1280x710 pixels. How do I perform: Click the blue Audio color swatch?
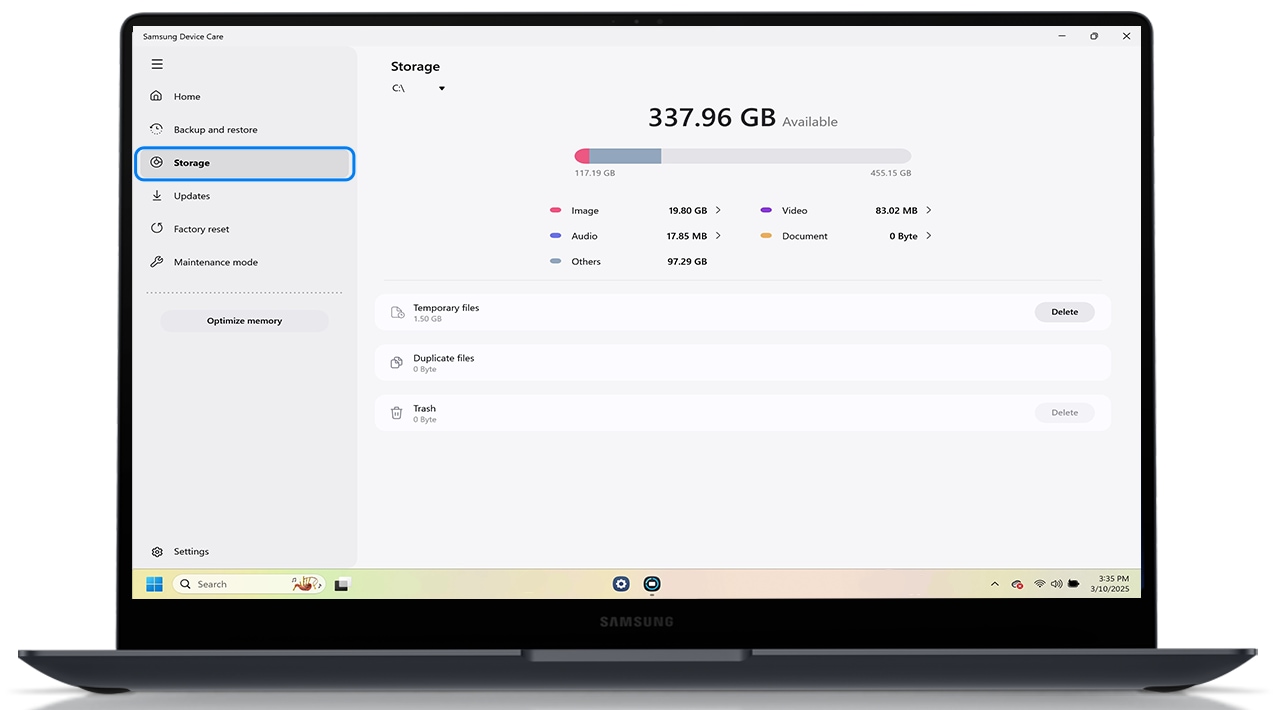click(555, 236)
